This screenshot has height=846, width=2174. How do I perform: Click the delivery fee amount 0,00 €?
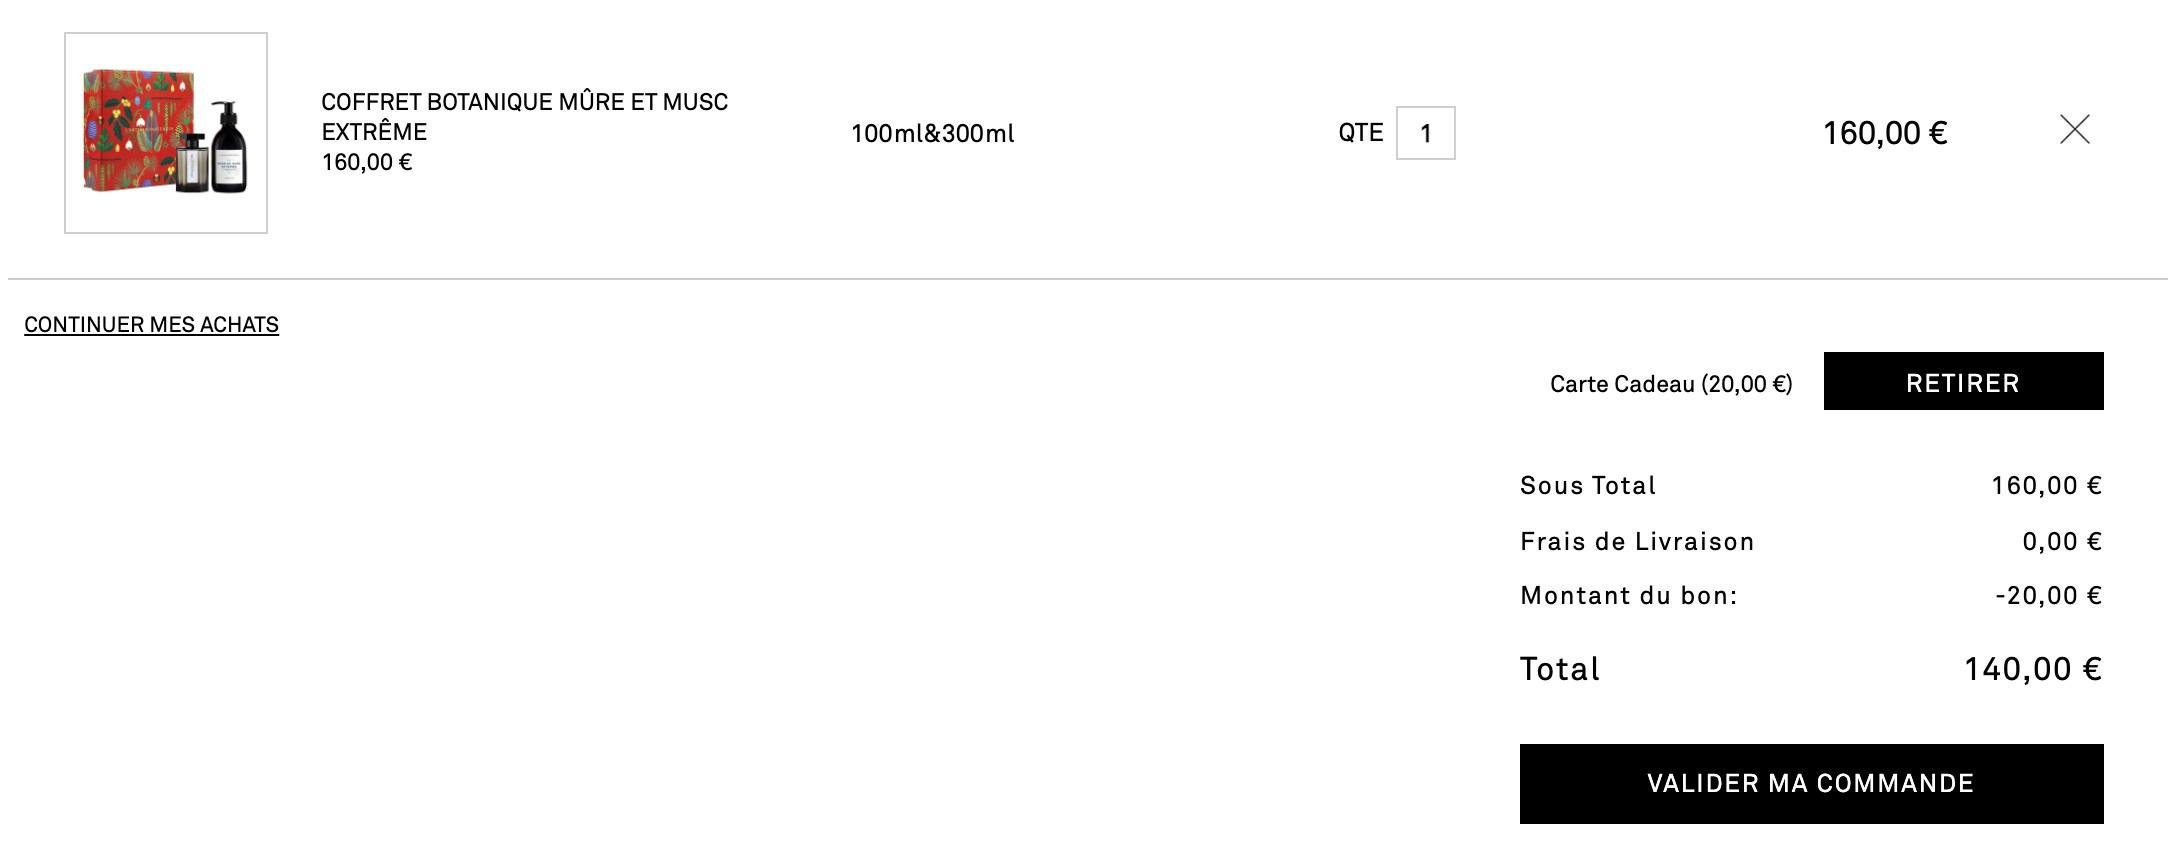[x=2061, y=542]
